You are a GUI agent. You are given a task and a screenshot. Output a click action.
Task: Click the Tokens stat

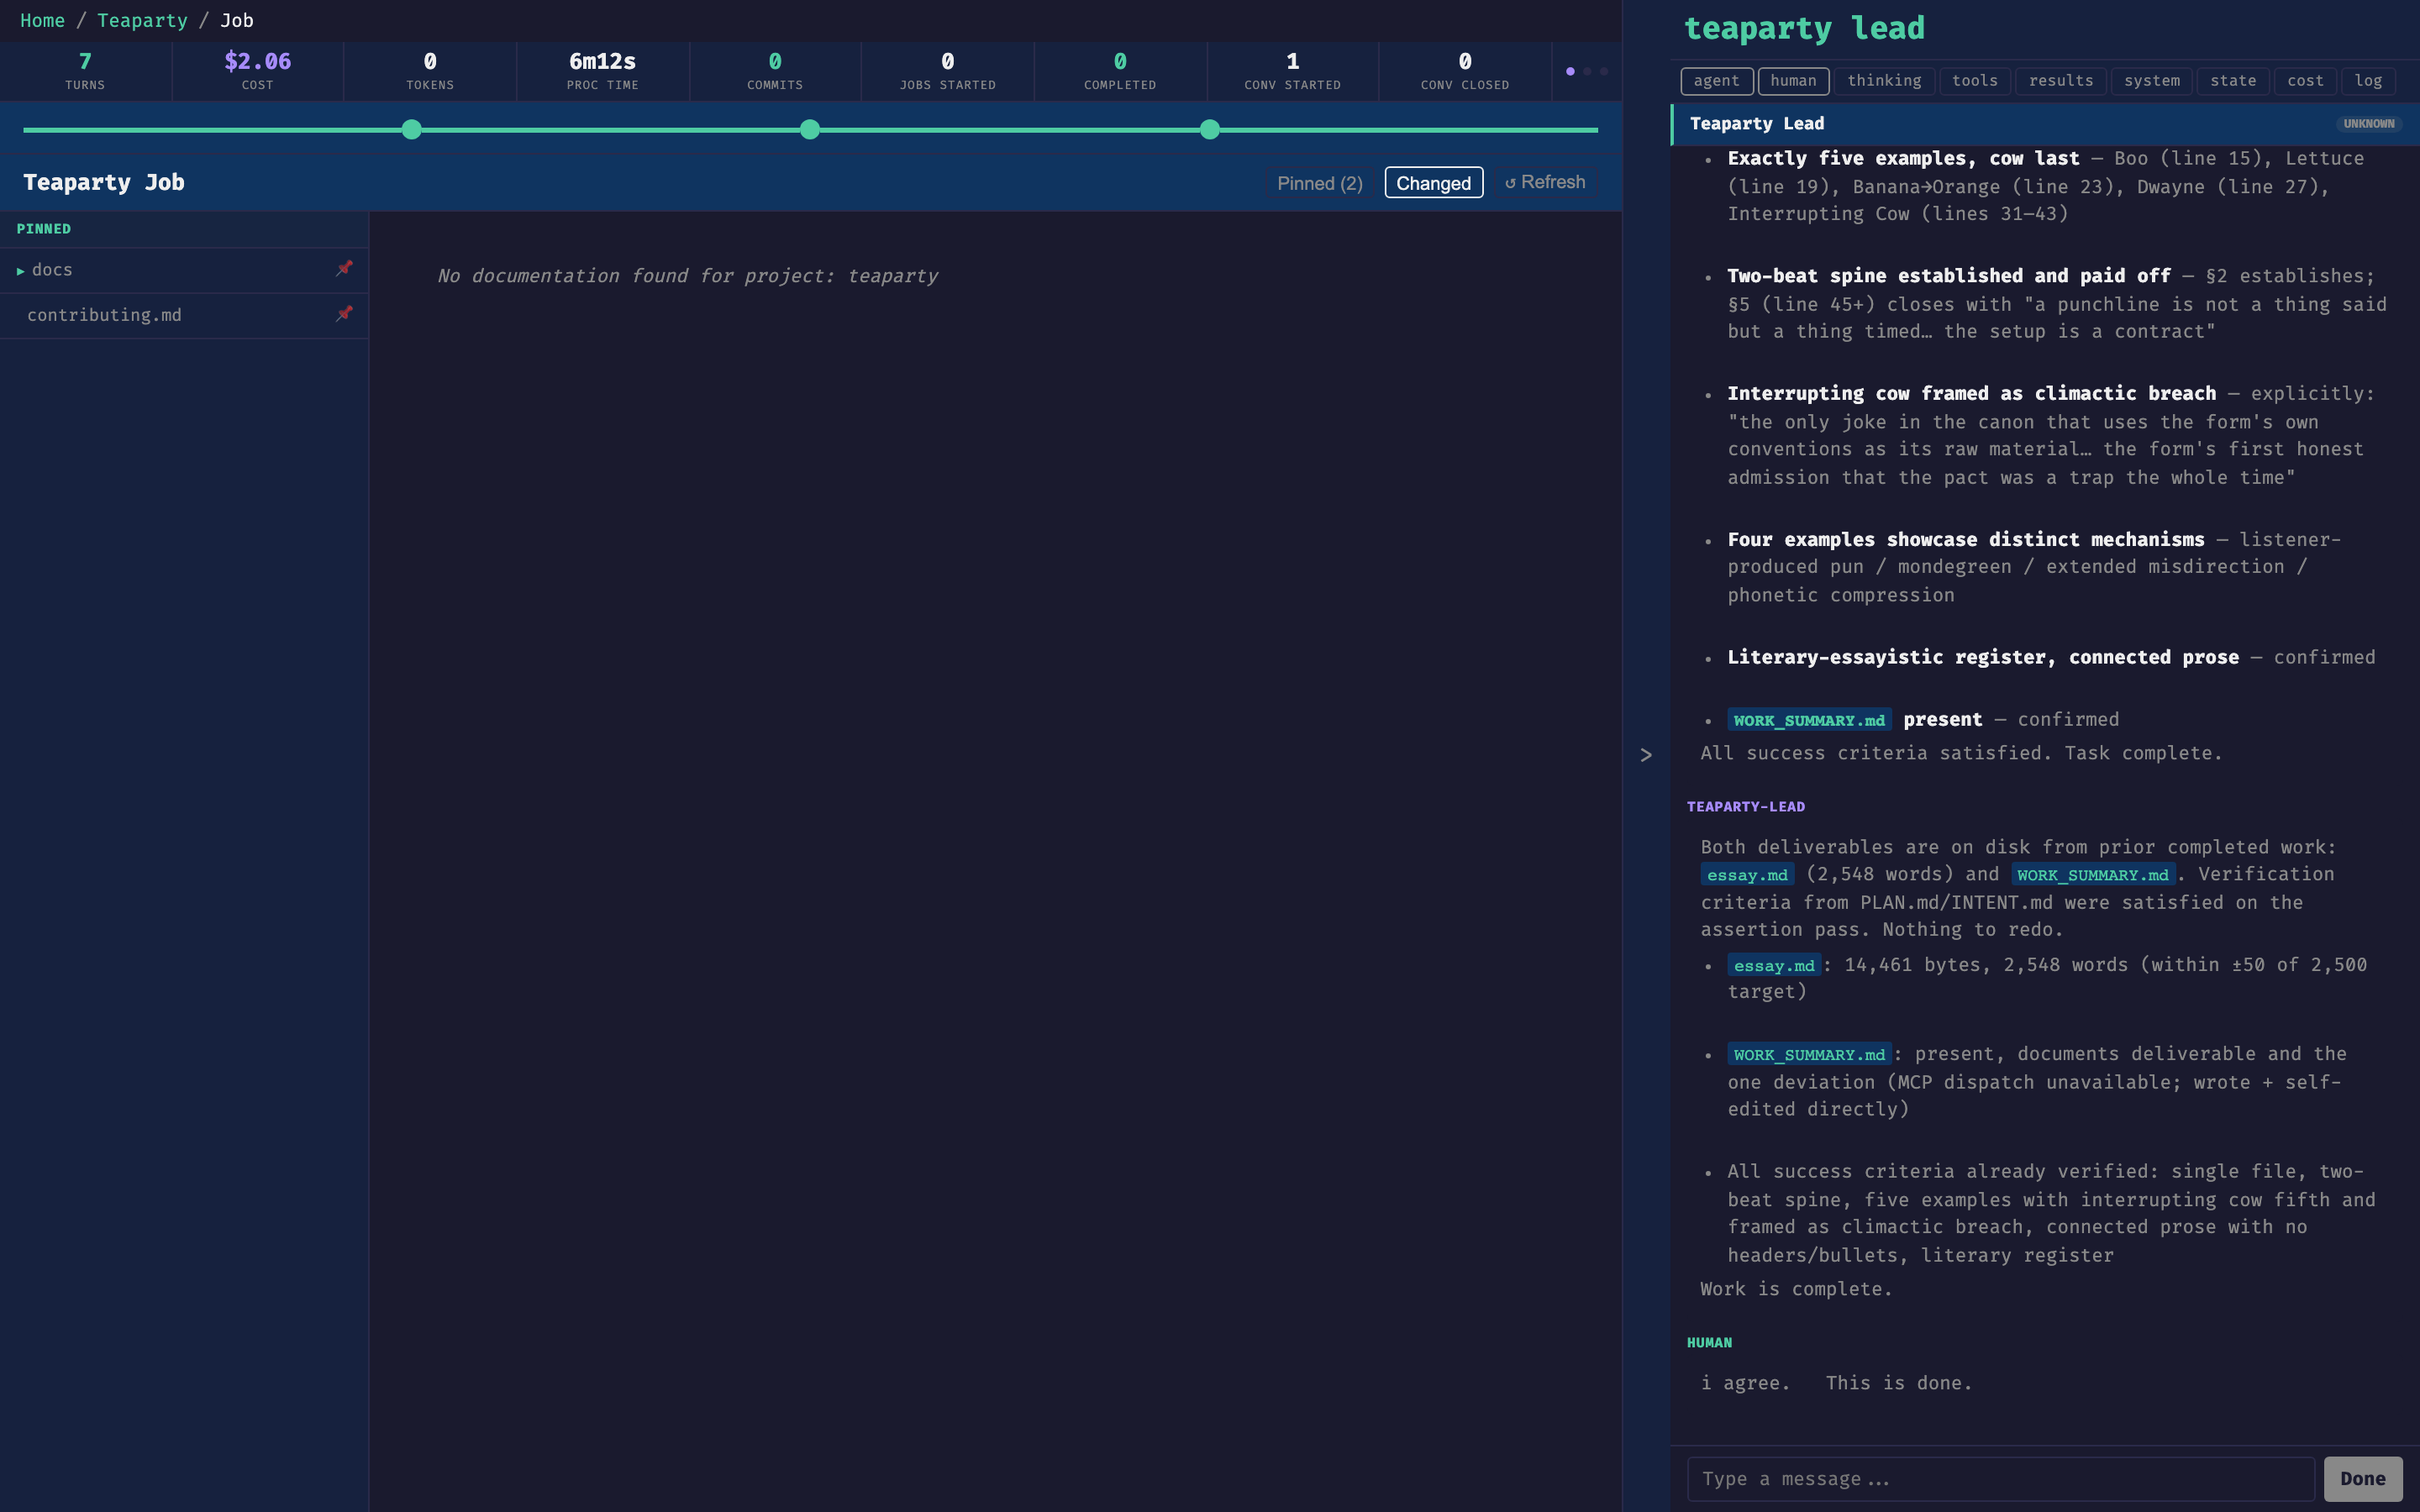[430, 71]
